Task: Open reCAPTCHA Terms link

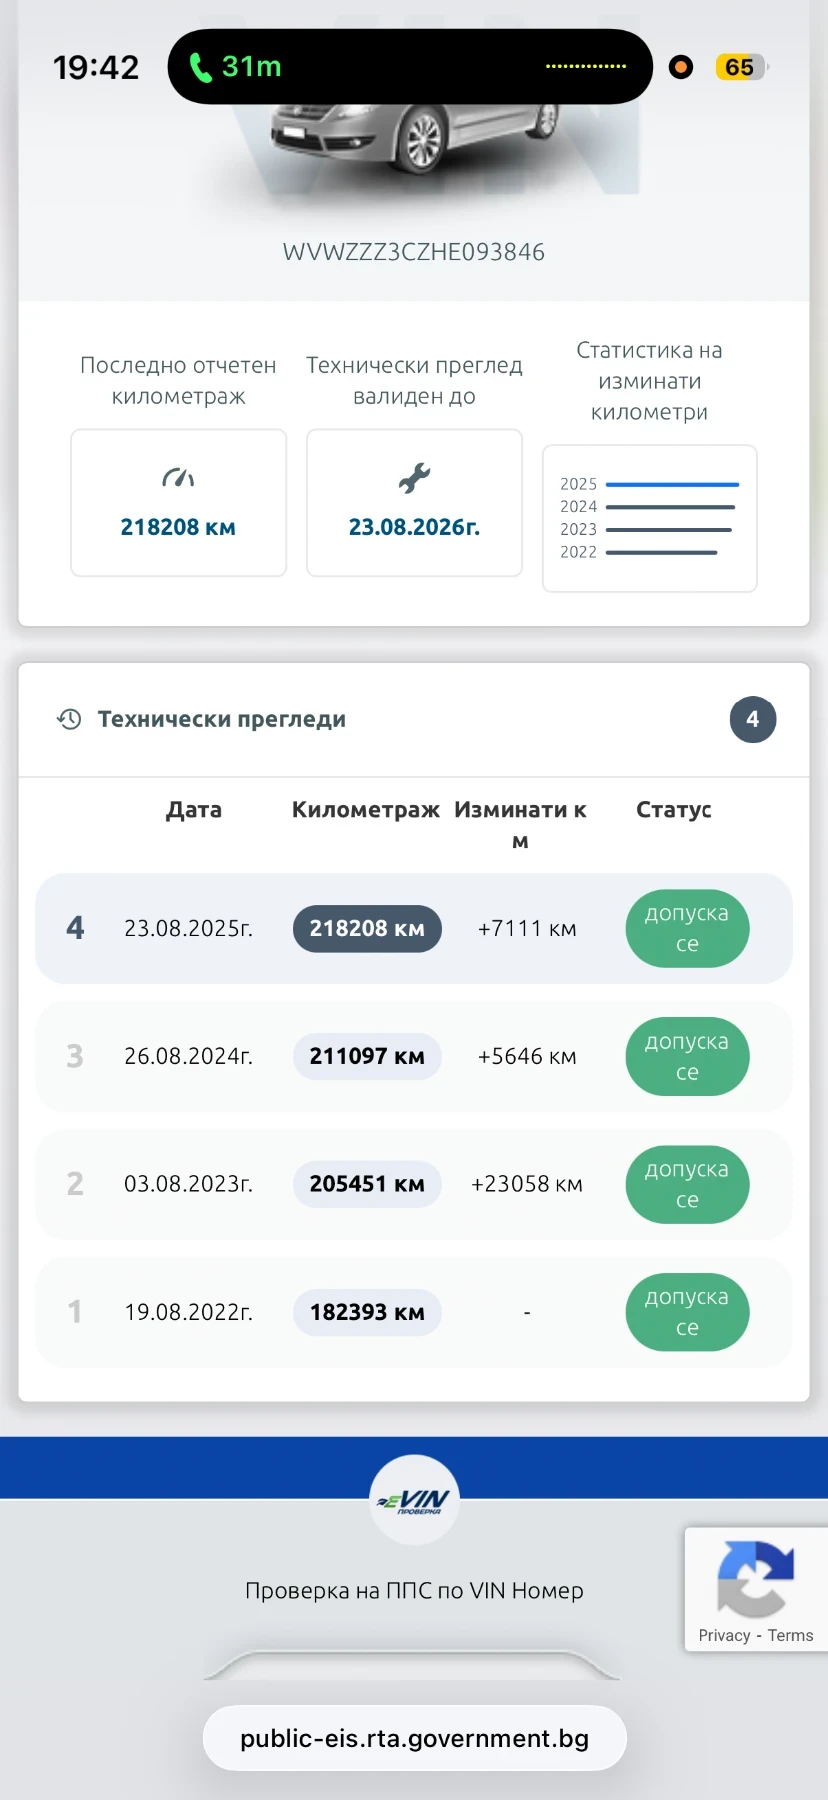Action: (x=790, y=1635)
